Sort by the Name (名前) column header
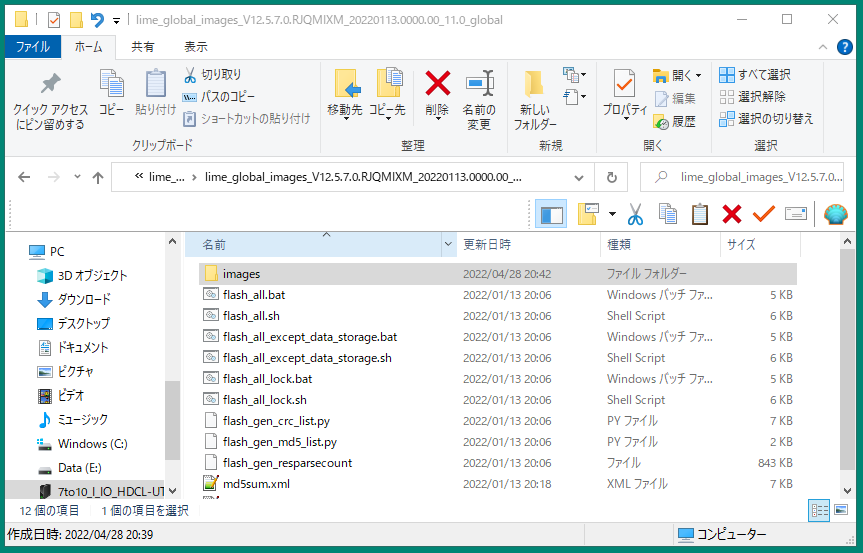 [314, 245]
